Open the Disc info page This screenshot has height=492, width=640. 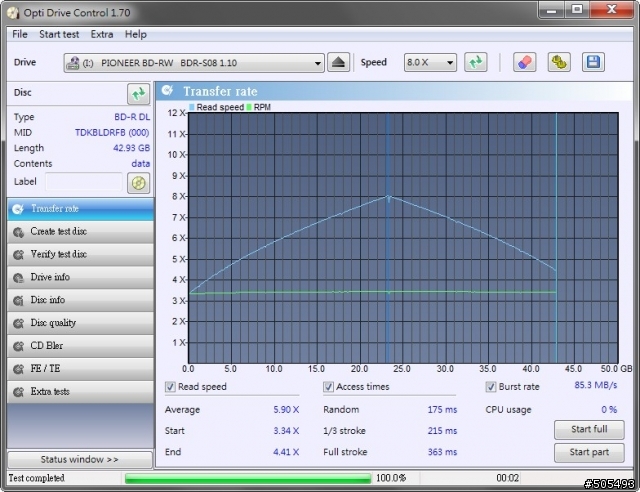pos(80,301)
